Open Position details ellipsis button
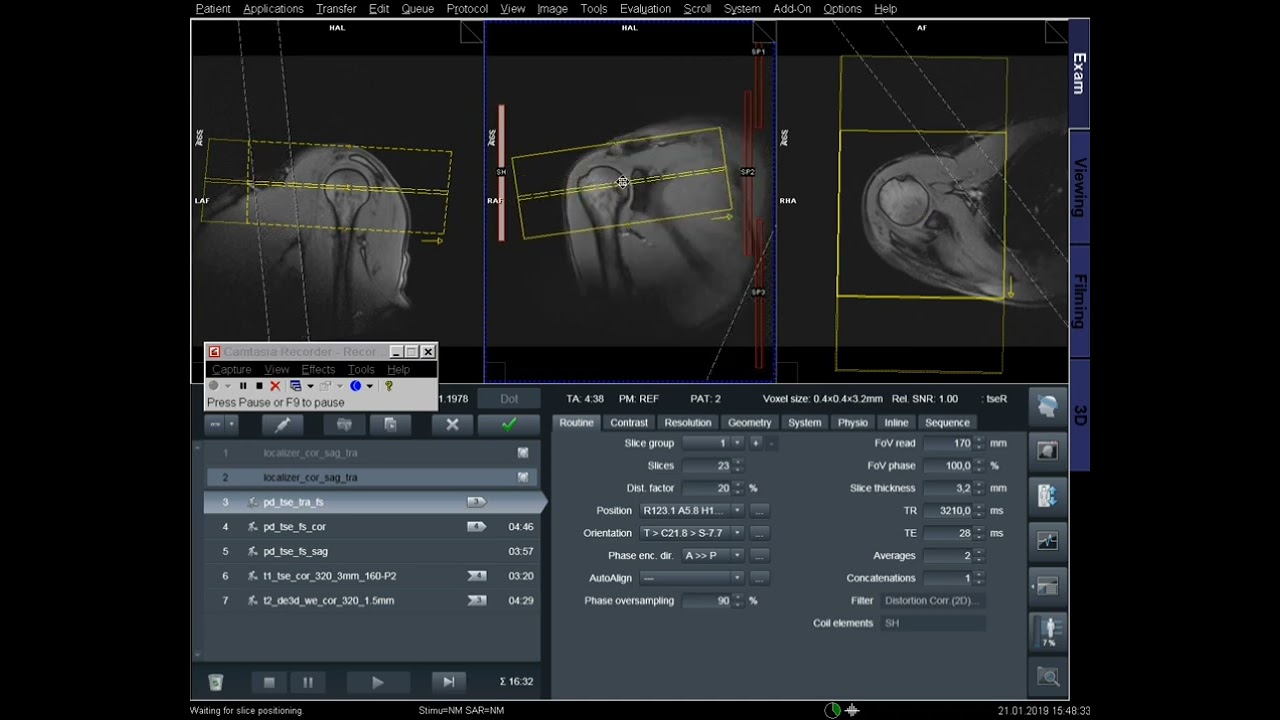This screenshot has width=1280, height=720. pos(759,511)
